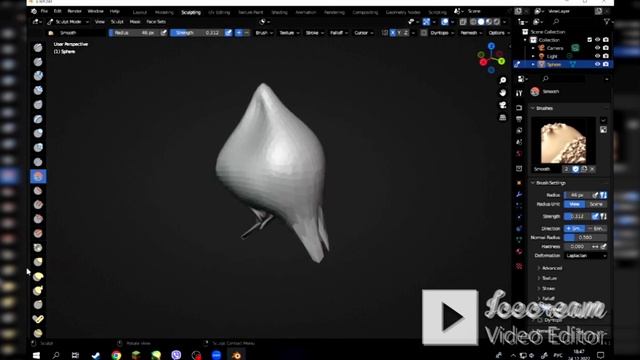
Task: Select the Clay brush
Action: (x=38, y=76)
